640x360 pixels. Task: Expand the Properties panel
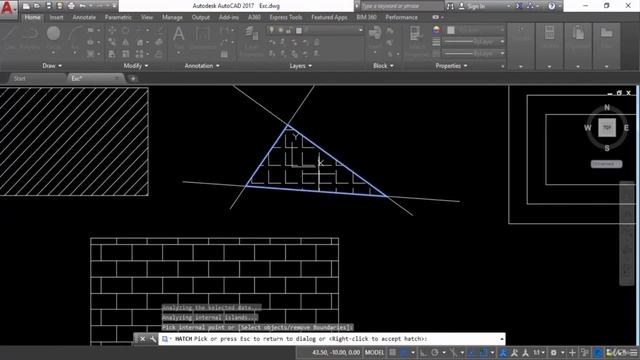pos(451,66)
